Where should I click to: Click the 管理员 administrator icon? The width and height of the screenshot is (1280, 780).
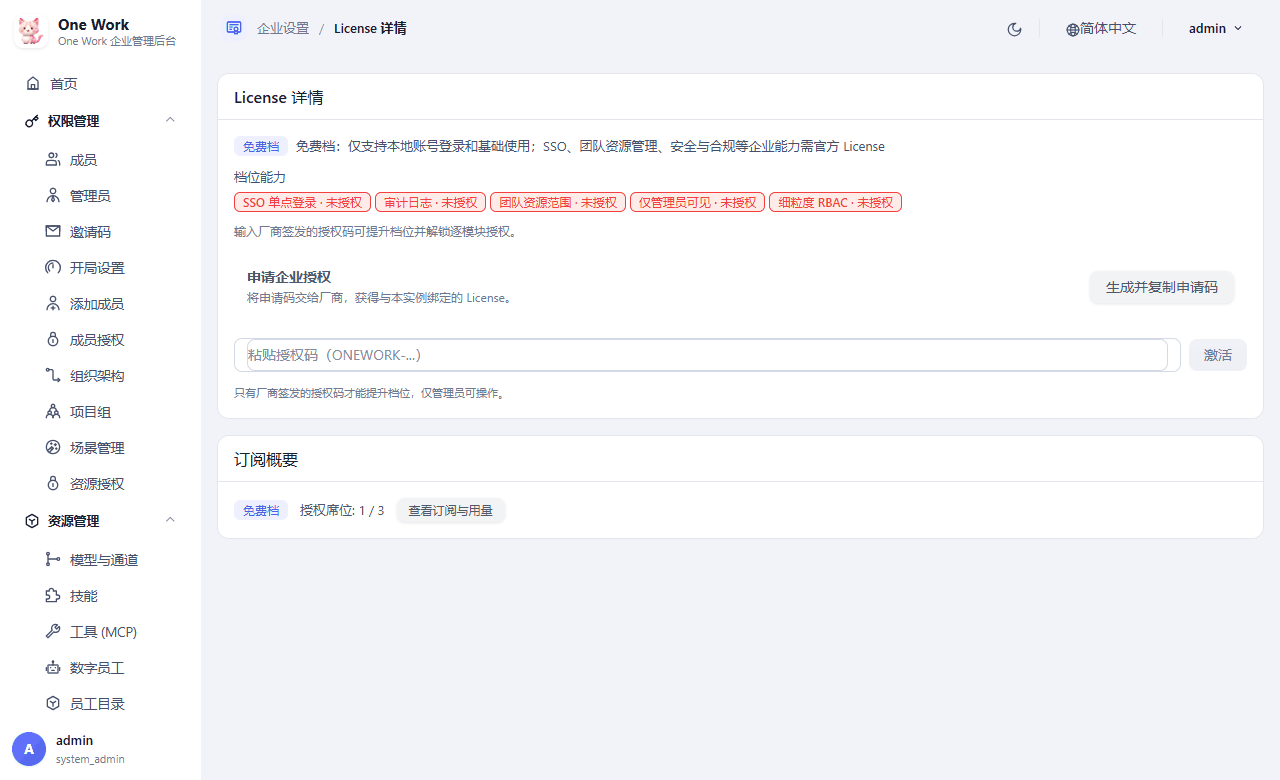(x=53, y=196)
